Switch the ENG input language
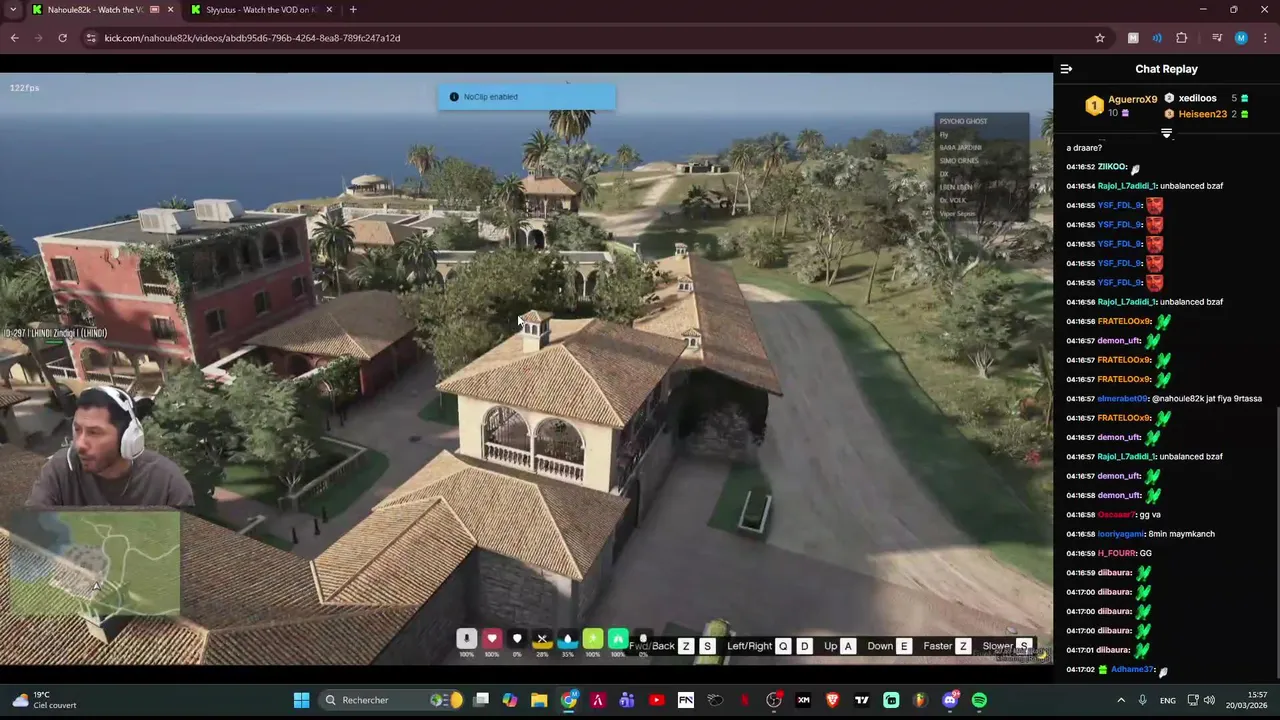This screenshot has width=1280, height=720. coord(1167,700)
